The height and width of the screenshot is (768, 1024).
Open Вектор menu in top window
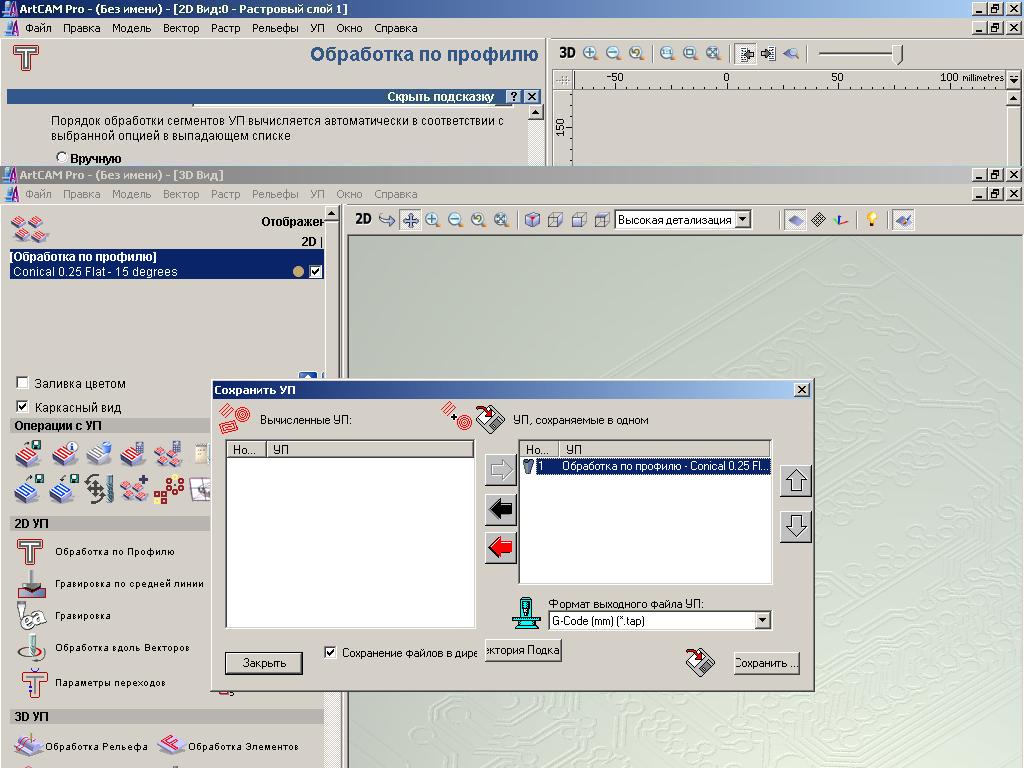click(181, 28)
